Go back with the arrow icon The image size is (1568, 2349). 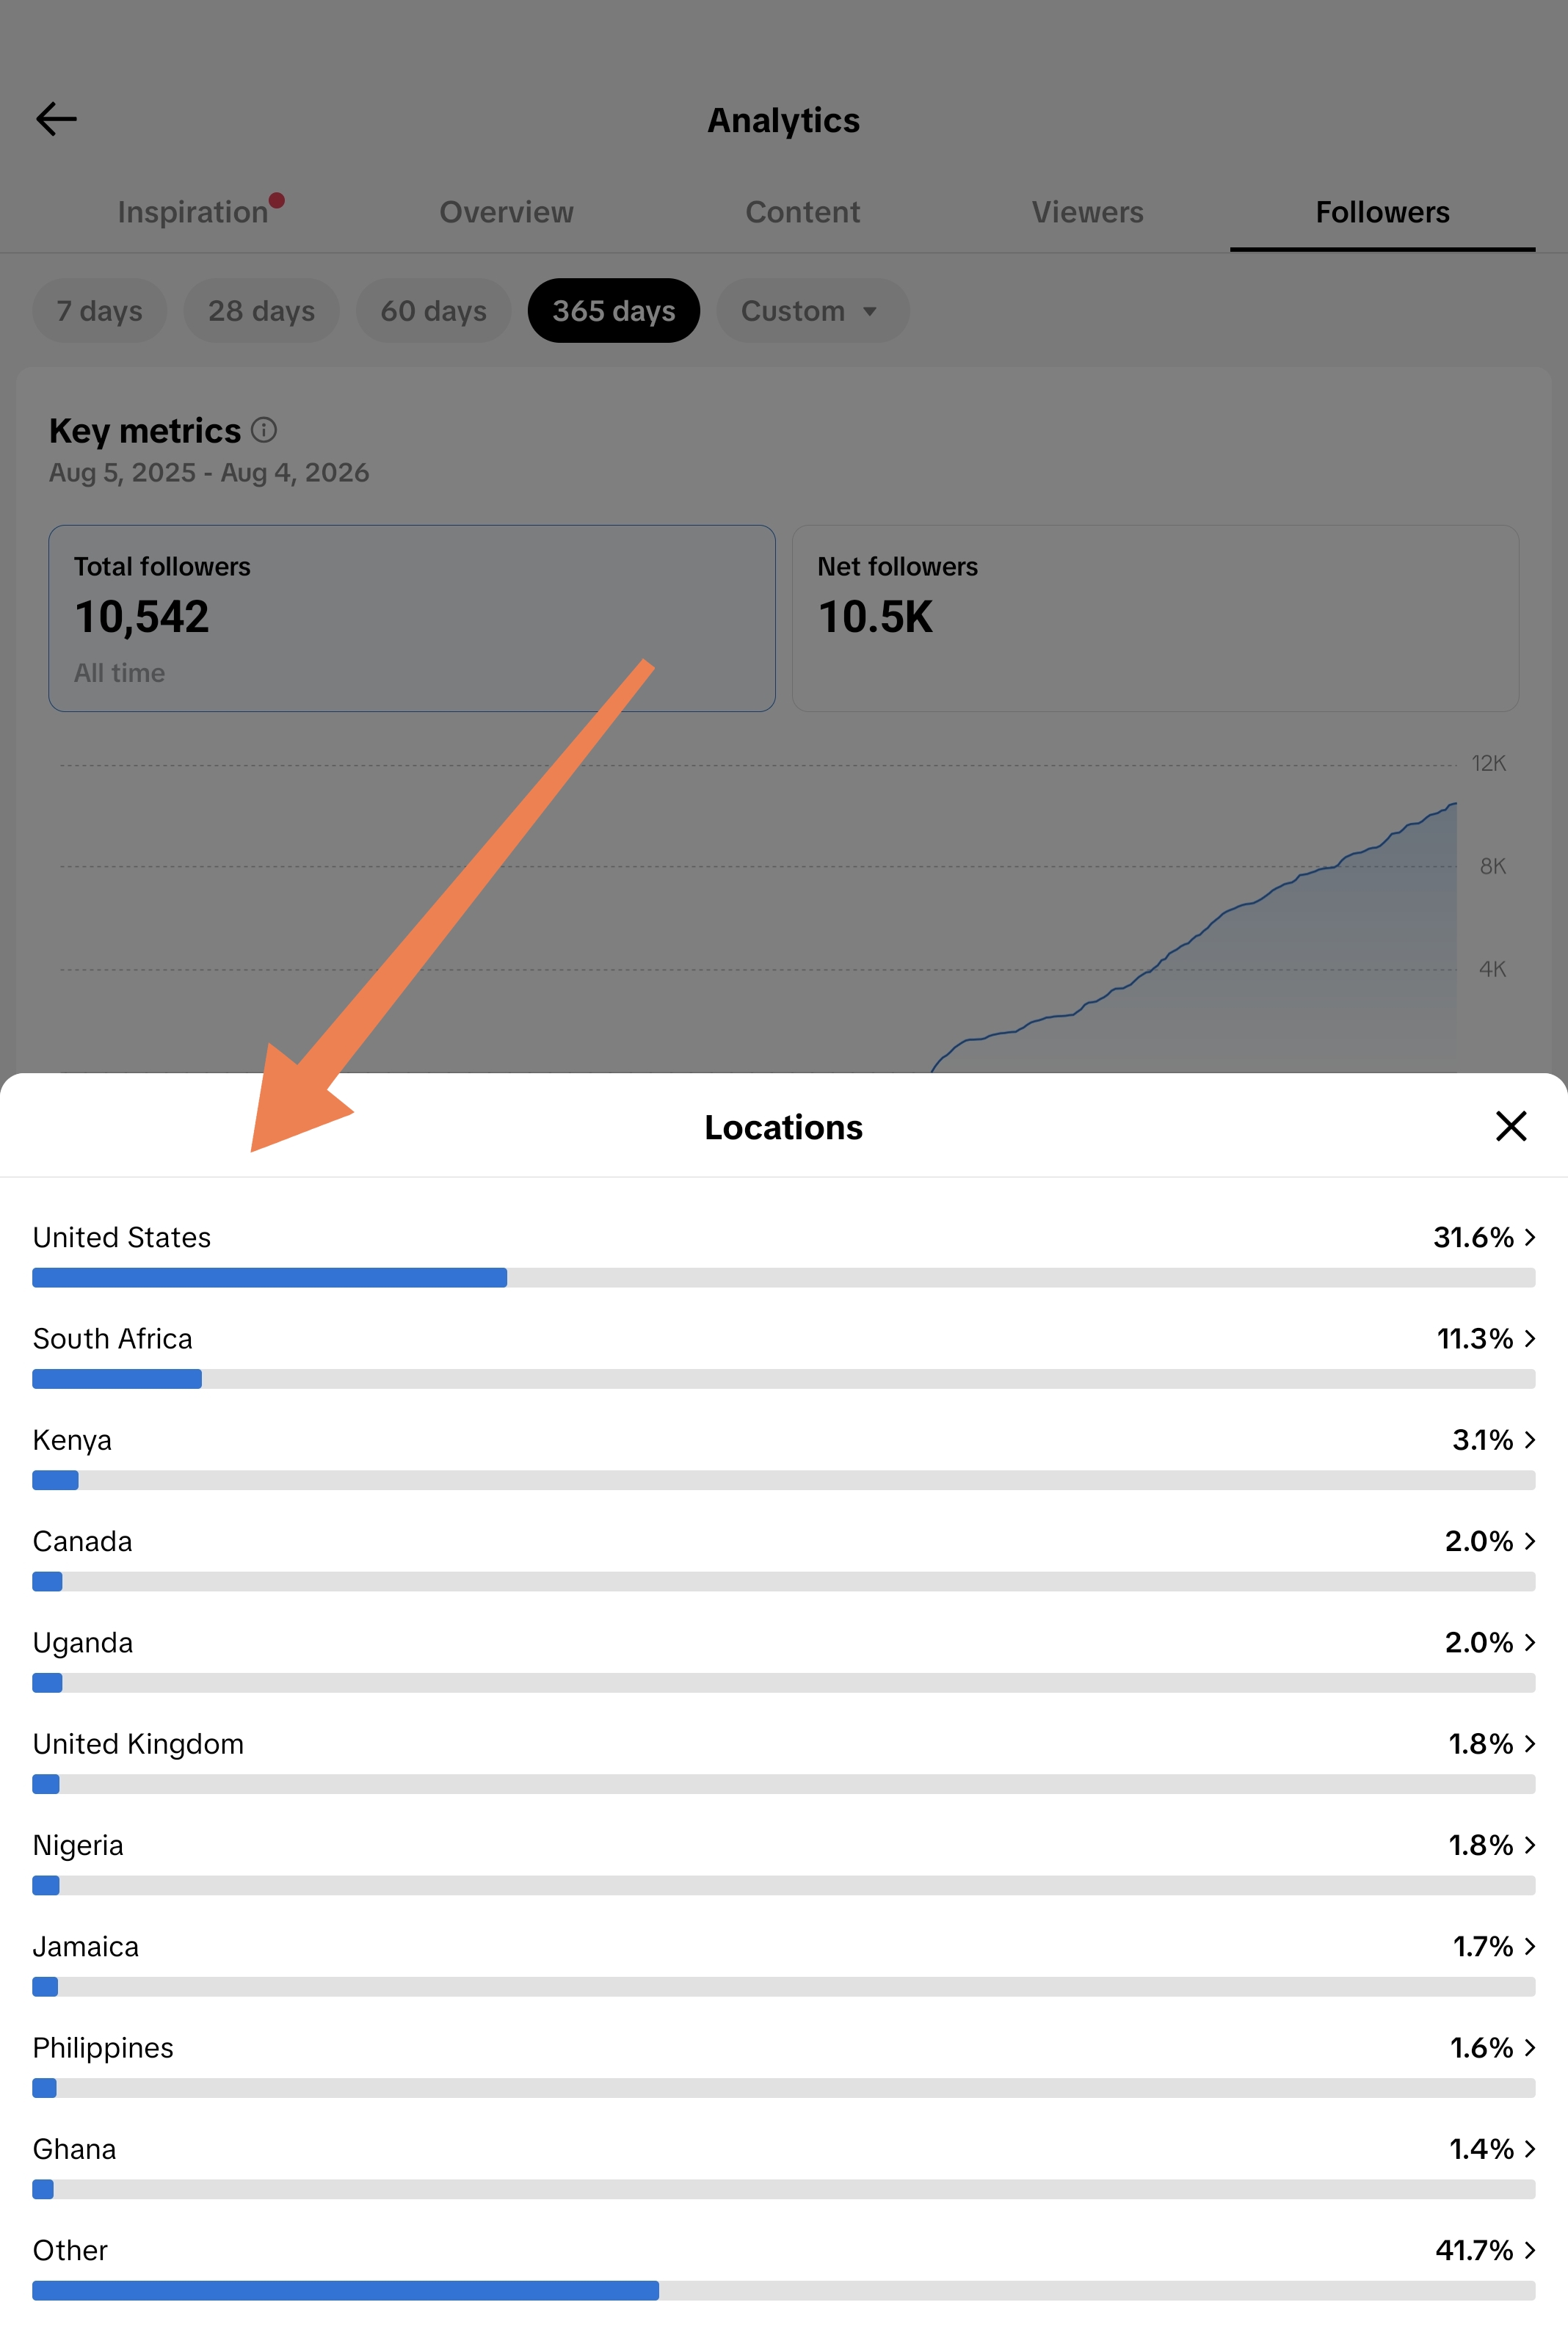(x=56, y=119)
